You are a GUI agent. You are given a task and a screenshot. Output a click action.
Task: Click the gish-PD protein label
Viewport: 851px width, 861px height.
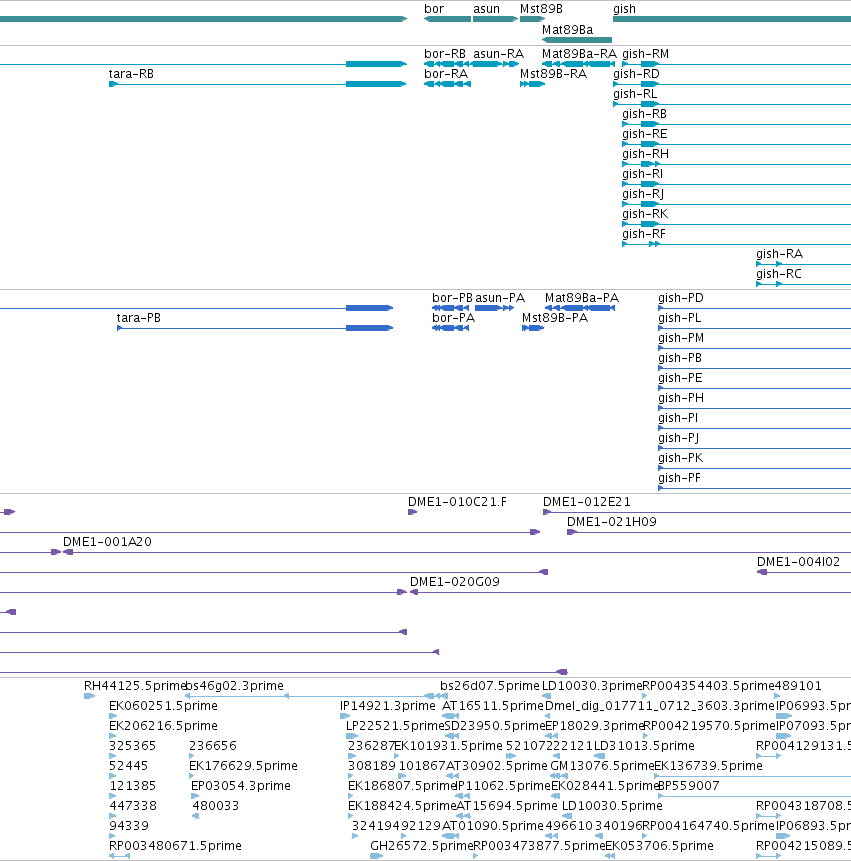click(681, 298)
